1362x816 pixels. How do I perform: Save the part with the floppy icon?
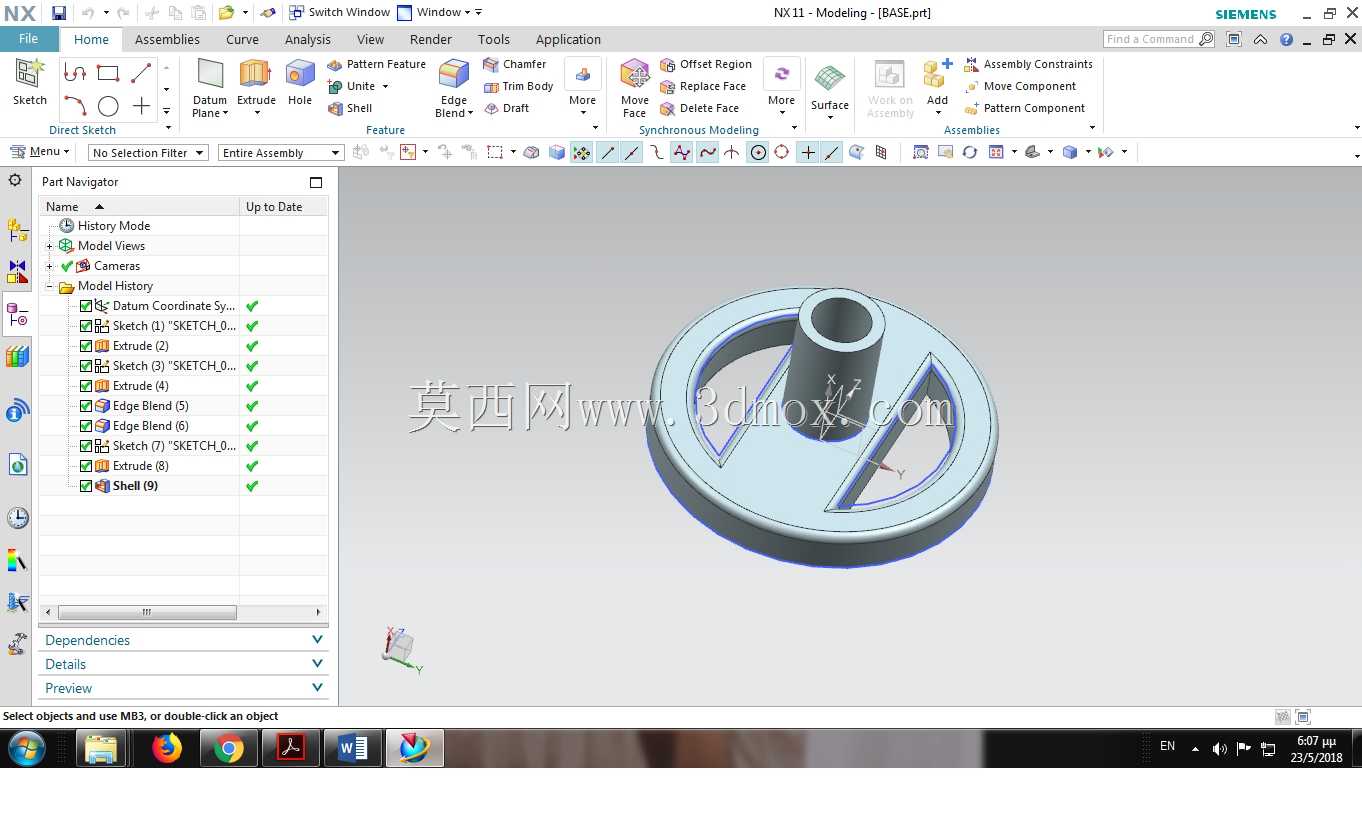click(59, 13)
